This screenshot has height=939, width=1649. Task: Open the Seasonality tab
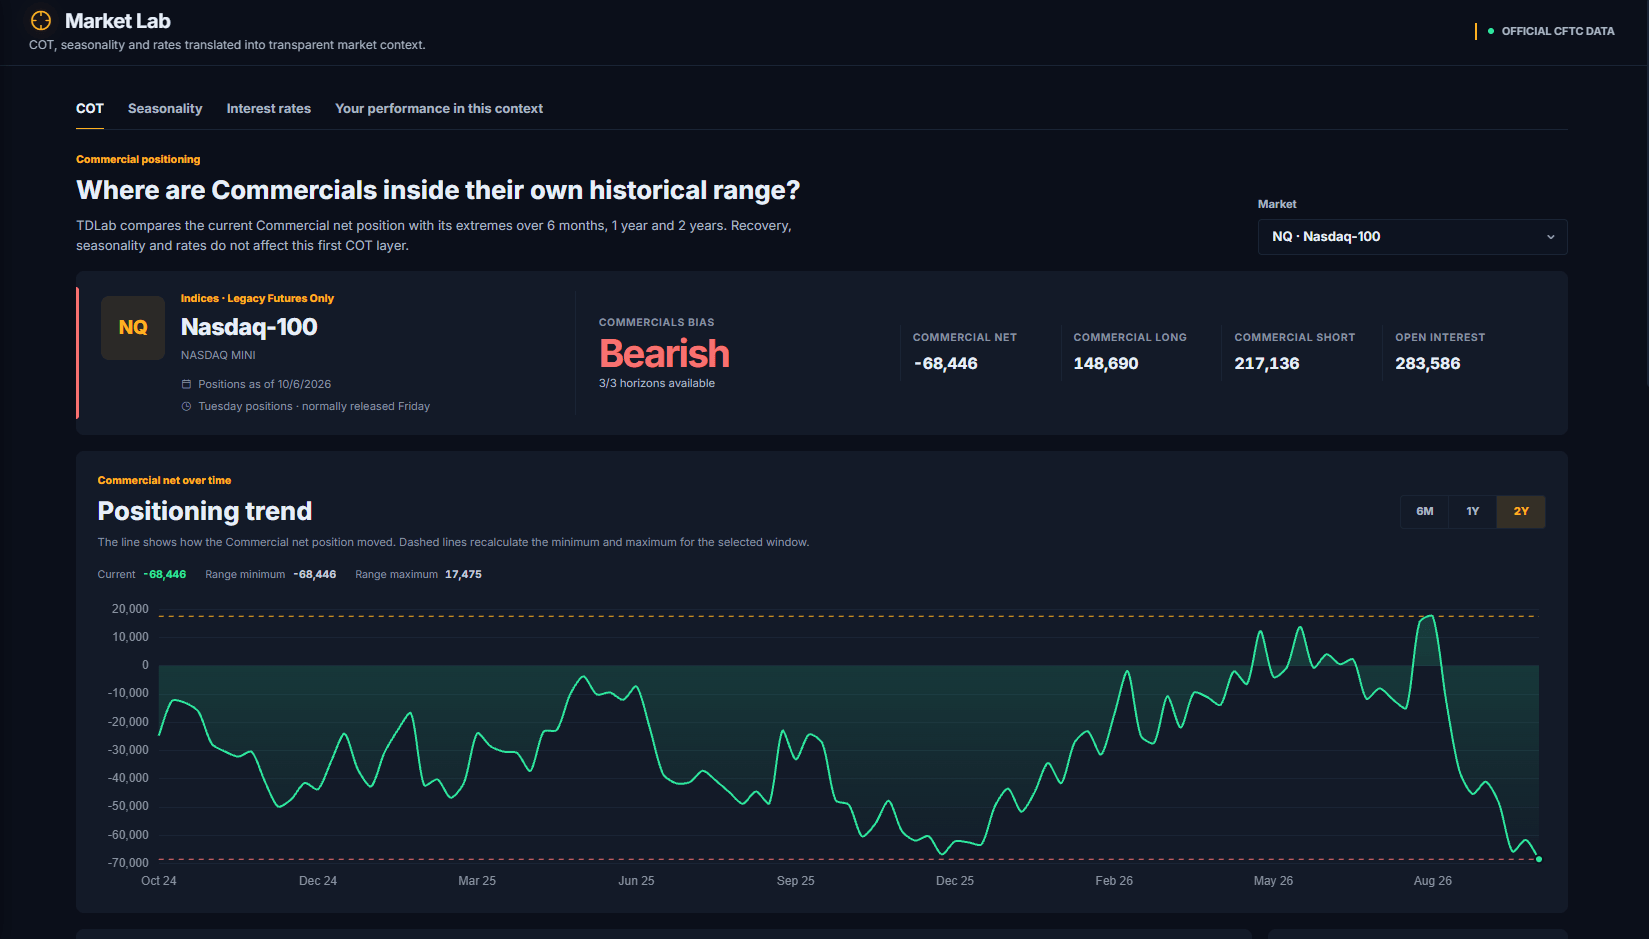(x=165, y=108)
